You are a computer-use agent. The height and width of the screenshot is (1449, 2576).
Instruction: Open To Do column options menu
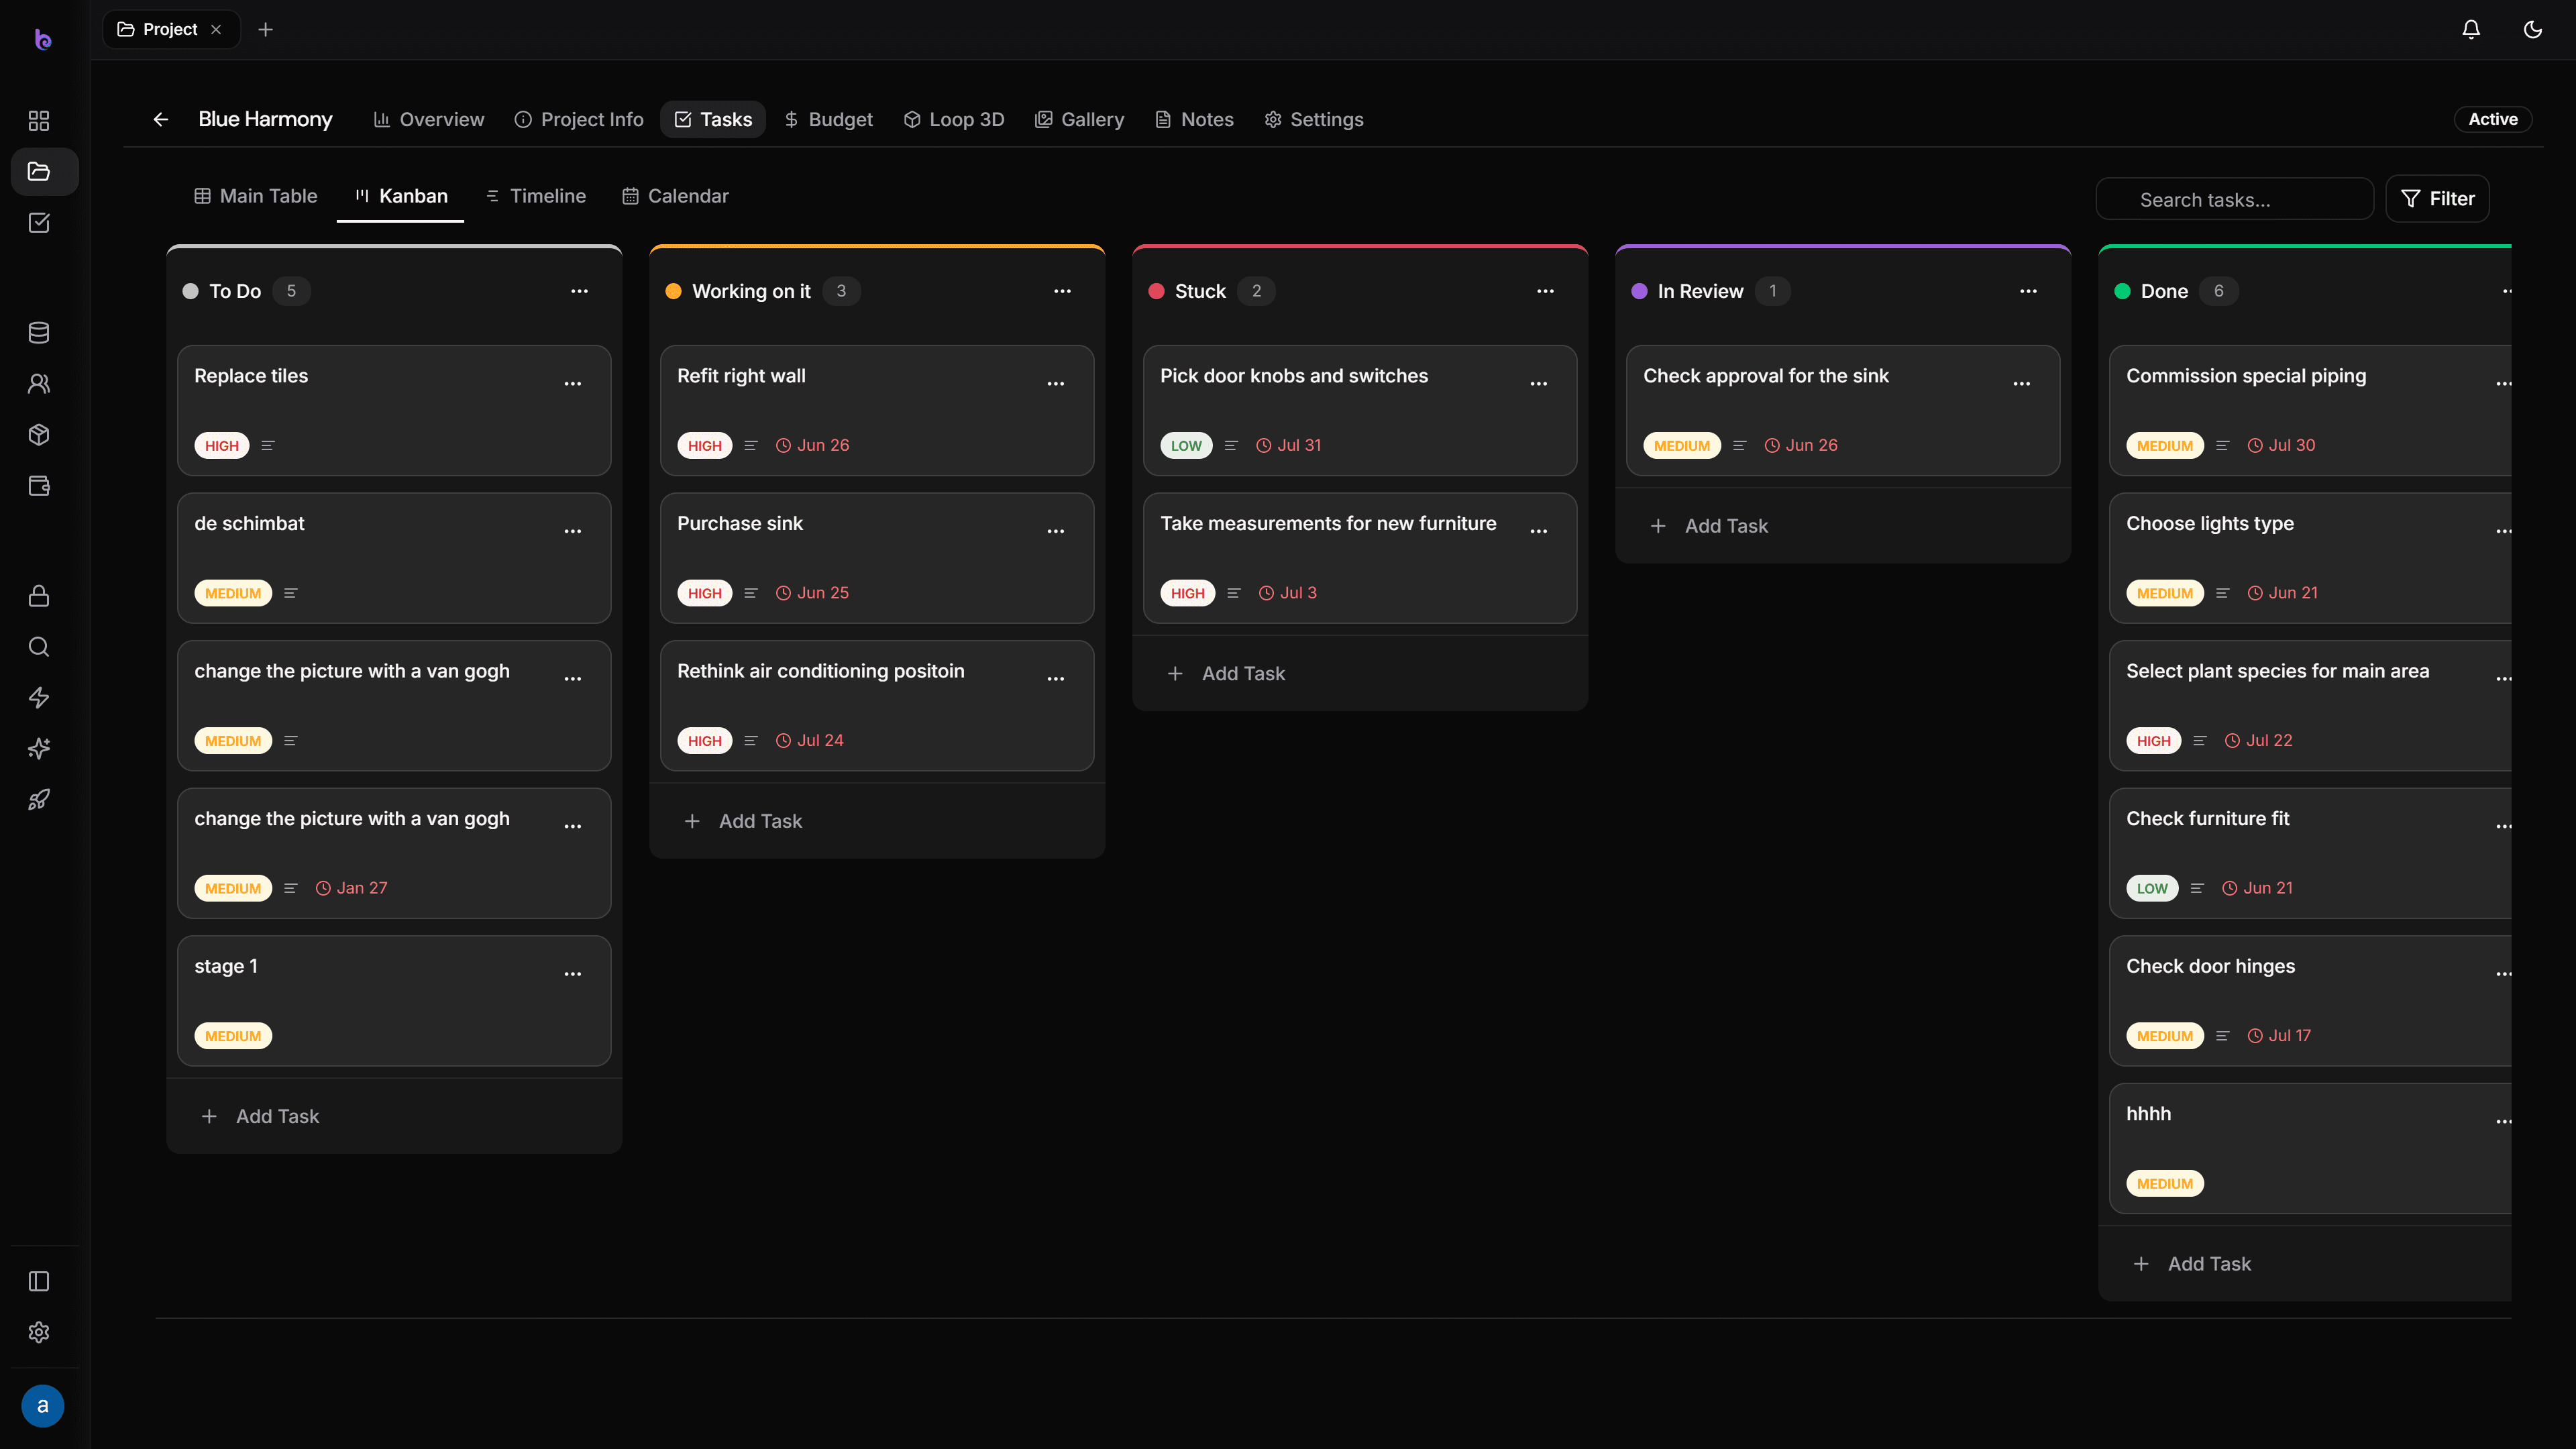(x=579, y=291)
